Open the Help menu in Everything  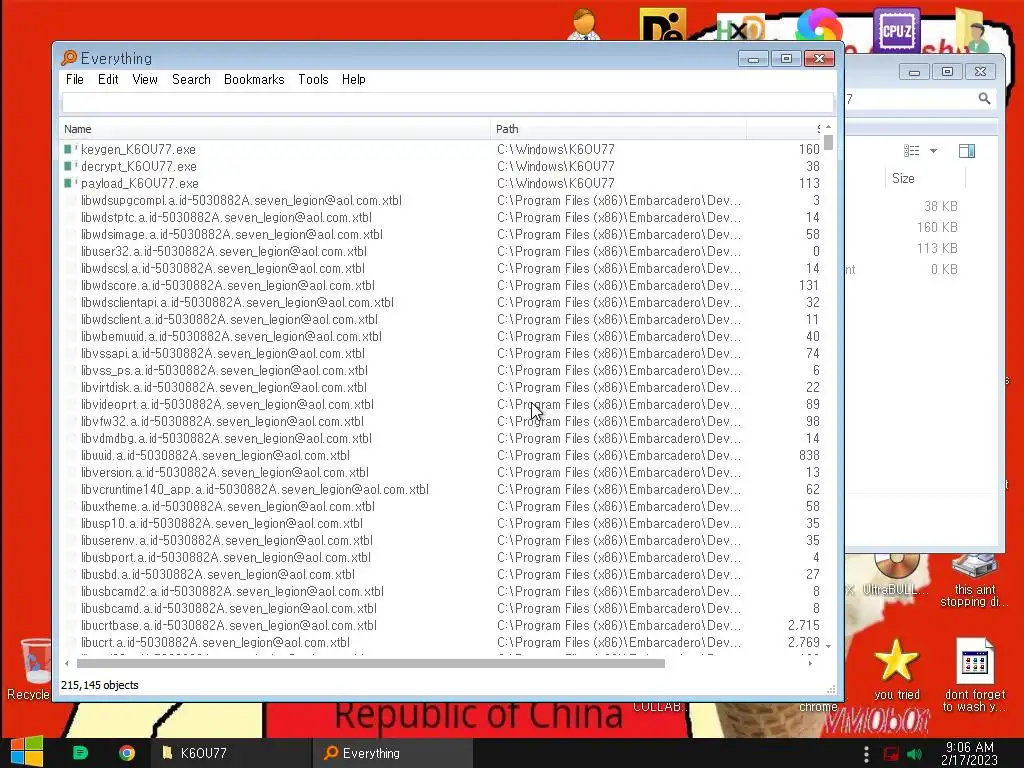pos(353,80)
